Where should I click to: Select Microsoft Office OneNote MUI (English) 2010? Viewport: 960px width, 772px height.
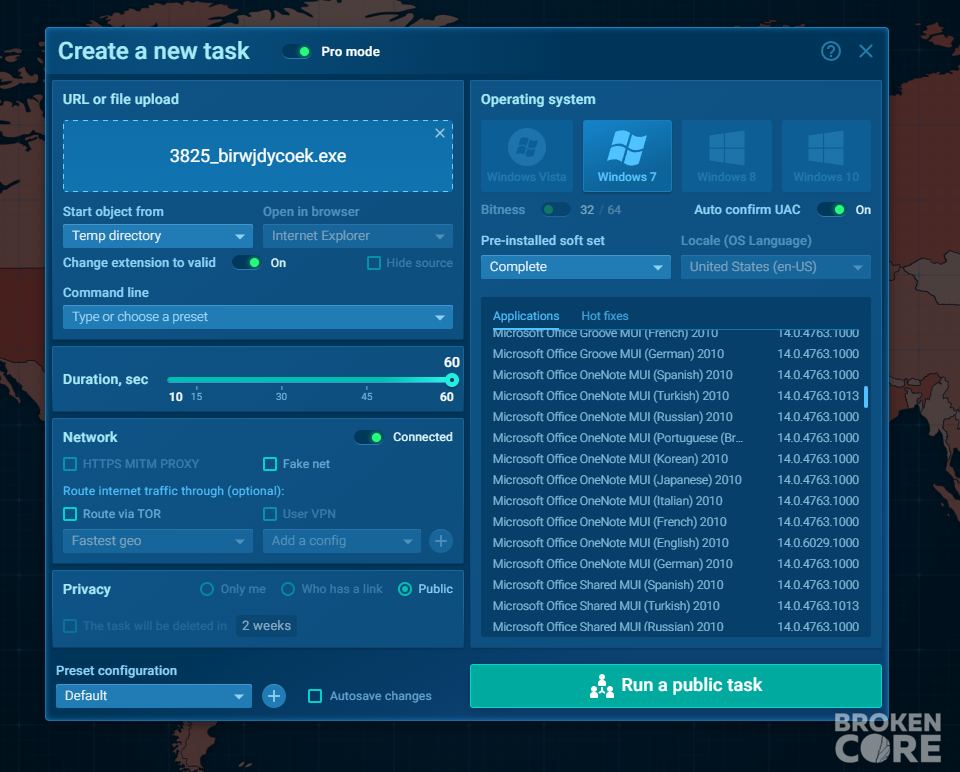pyautogui.click(x=675, y=543)
